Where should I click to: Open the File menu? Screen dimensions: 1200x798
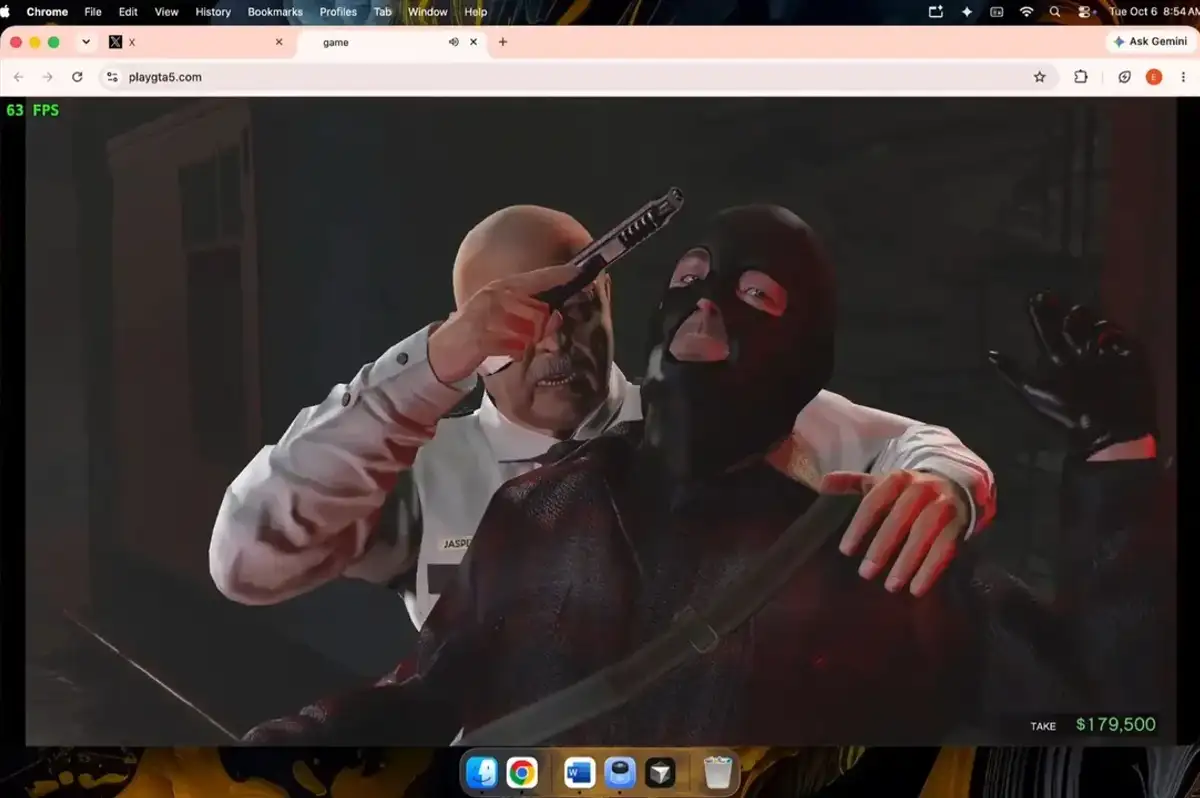pyautogui.click(x=93, y=12)
